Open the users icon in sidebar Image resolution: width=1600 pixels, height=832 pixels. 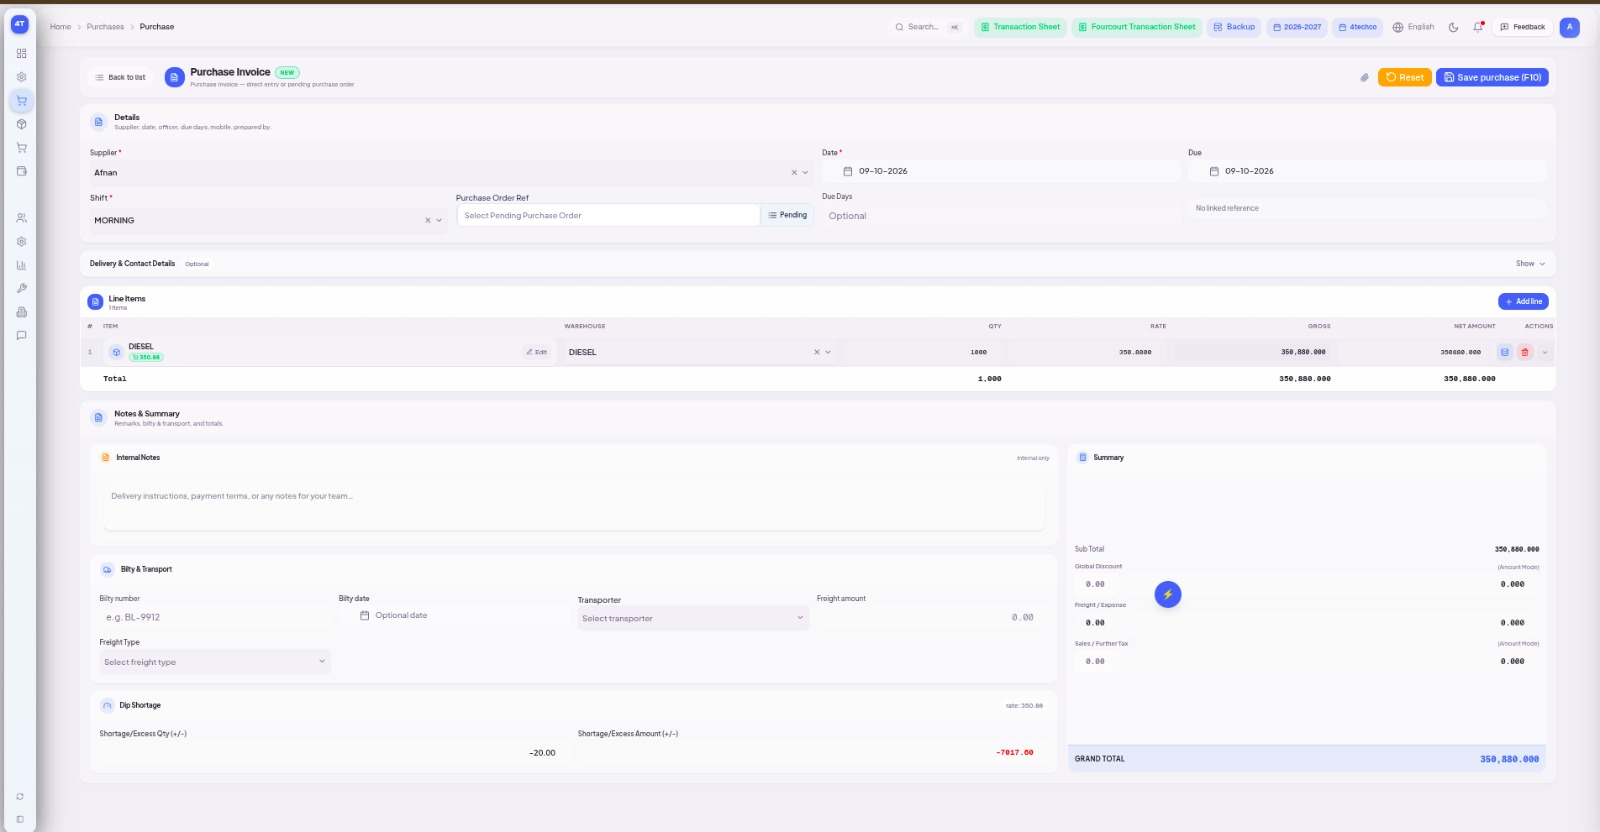tap(21, 218)
